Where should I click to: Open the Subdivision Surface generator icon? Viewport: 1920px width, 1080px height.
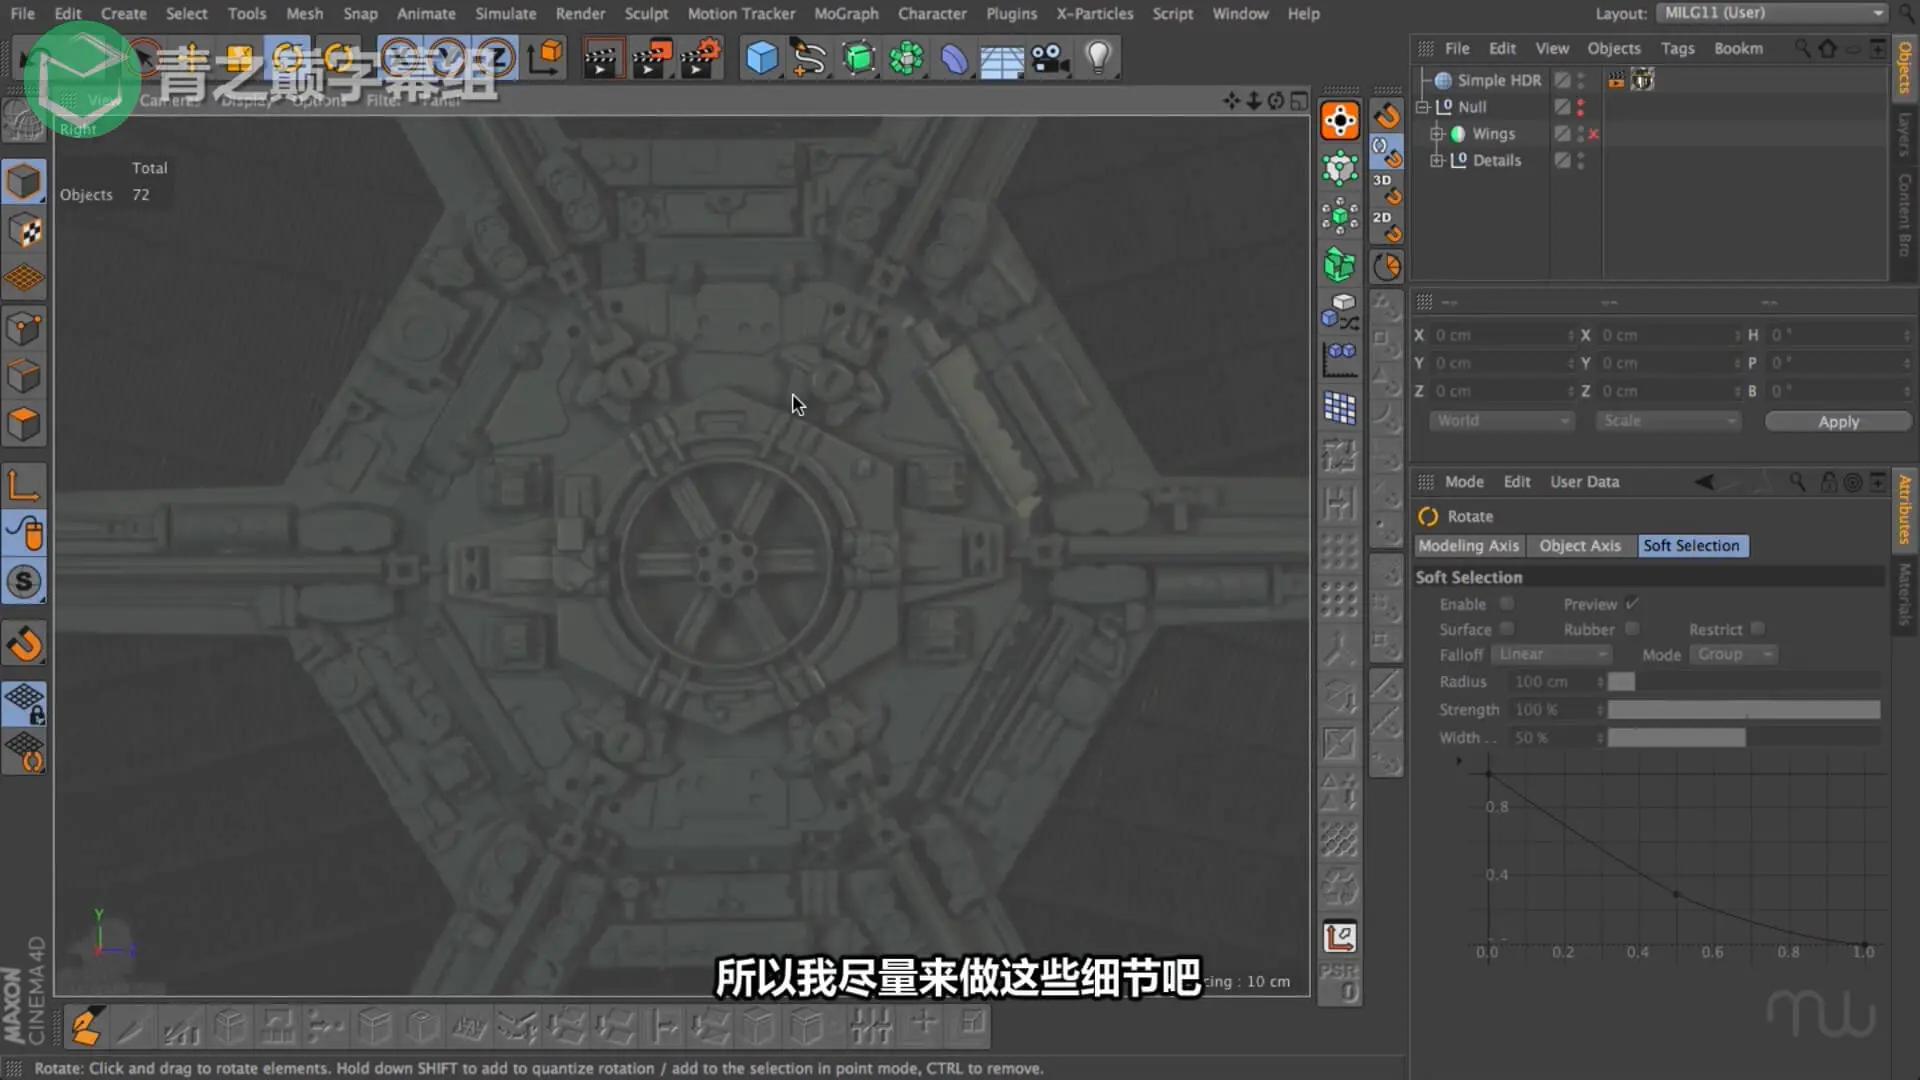coord(858,58)
